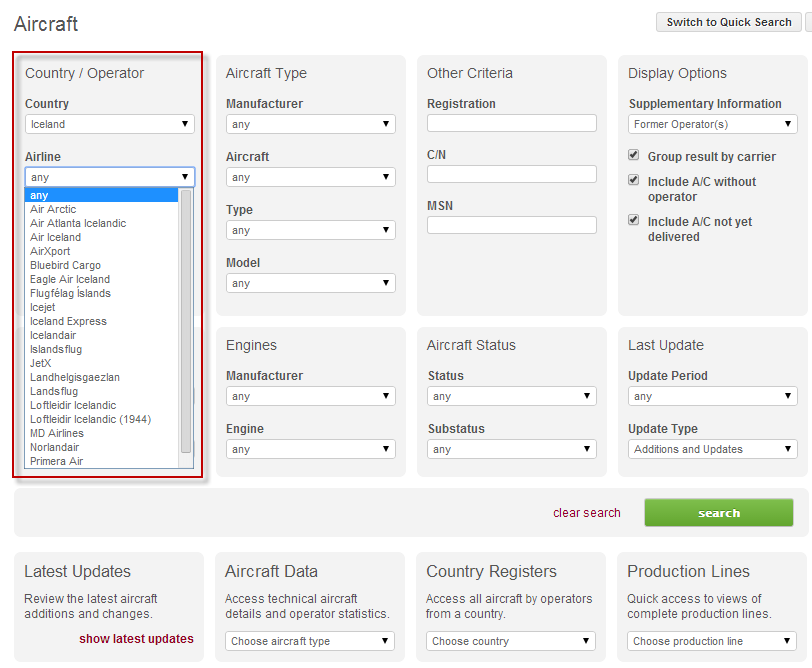Open Choose production line dropdown
Image resolution: width=812 pixels, height=668 pixels.
pyautogui.click(x=712, y=641)
